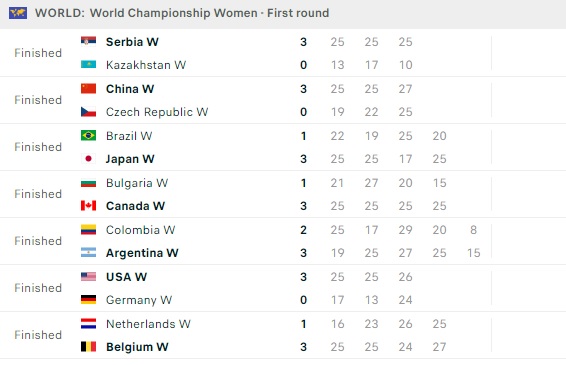Select the Netherlands W team name
Screen dimensions: 566x365
pos(148,324)
